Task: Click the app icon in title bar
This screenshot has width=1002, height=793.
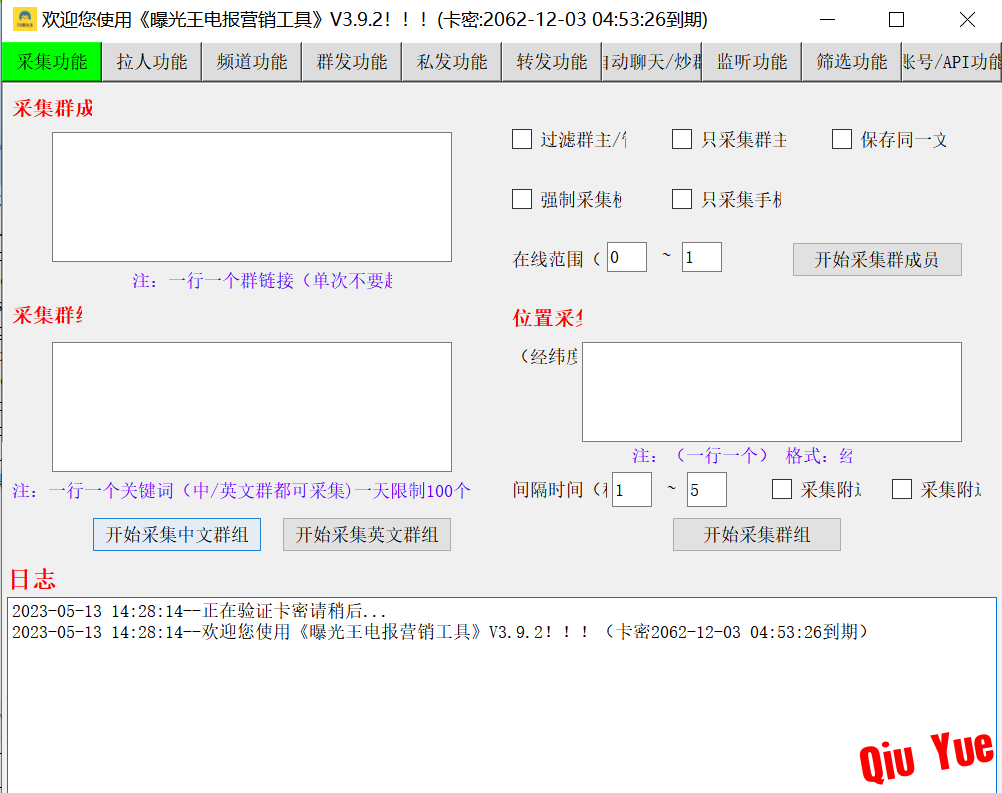Action: (24, 19)
